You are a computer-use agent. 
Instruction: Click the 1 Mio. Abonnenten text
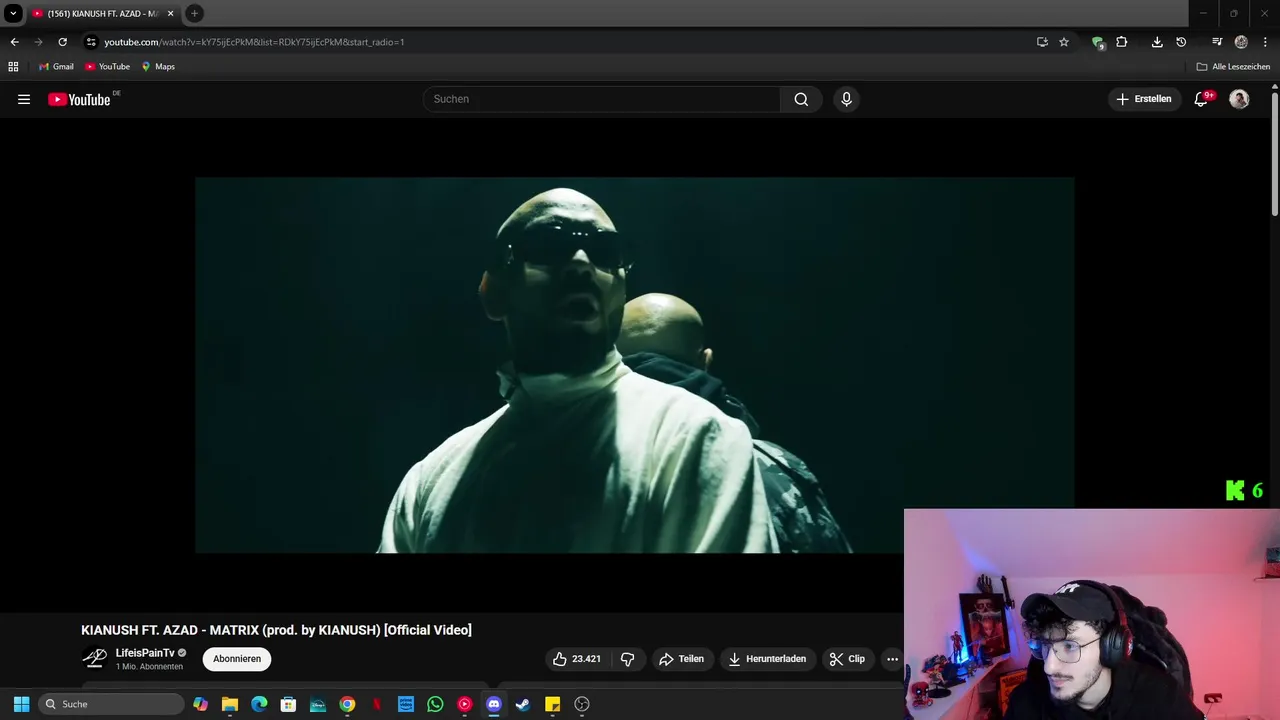coord(149,667)
